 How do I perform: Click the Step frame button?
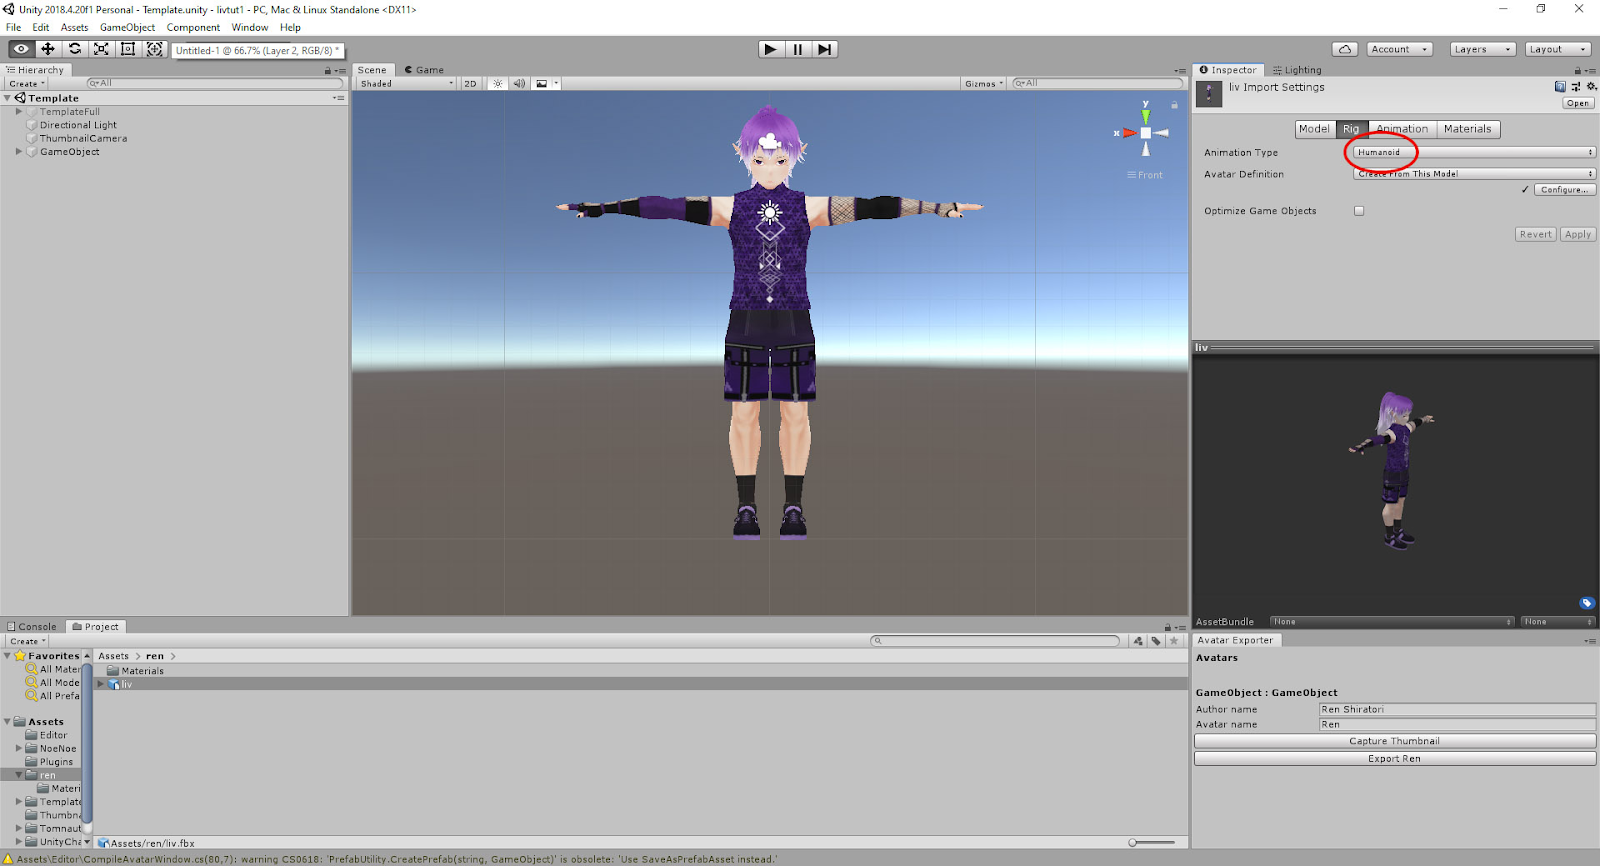pyautogui.click(x=824, y=49)
